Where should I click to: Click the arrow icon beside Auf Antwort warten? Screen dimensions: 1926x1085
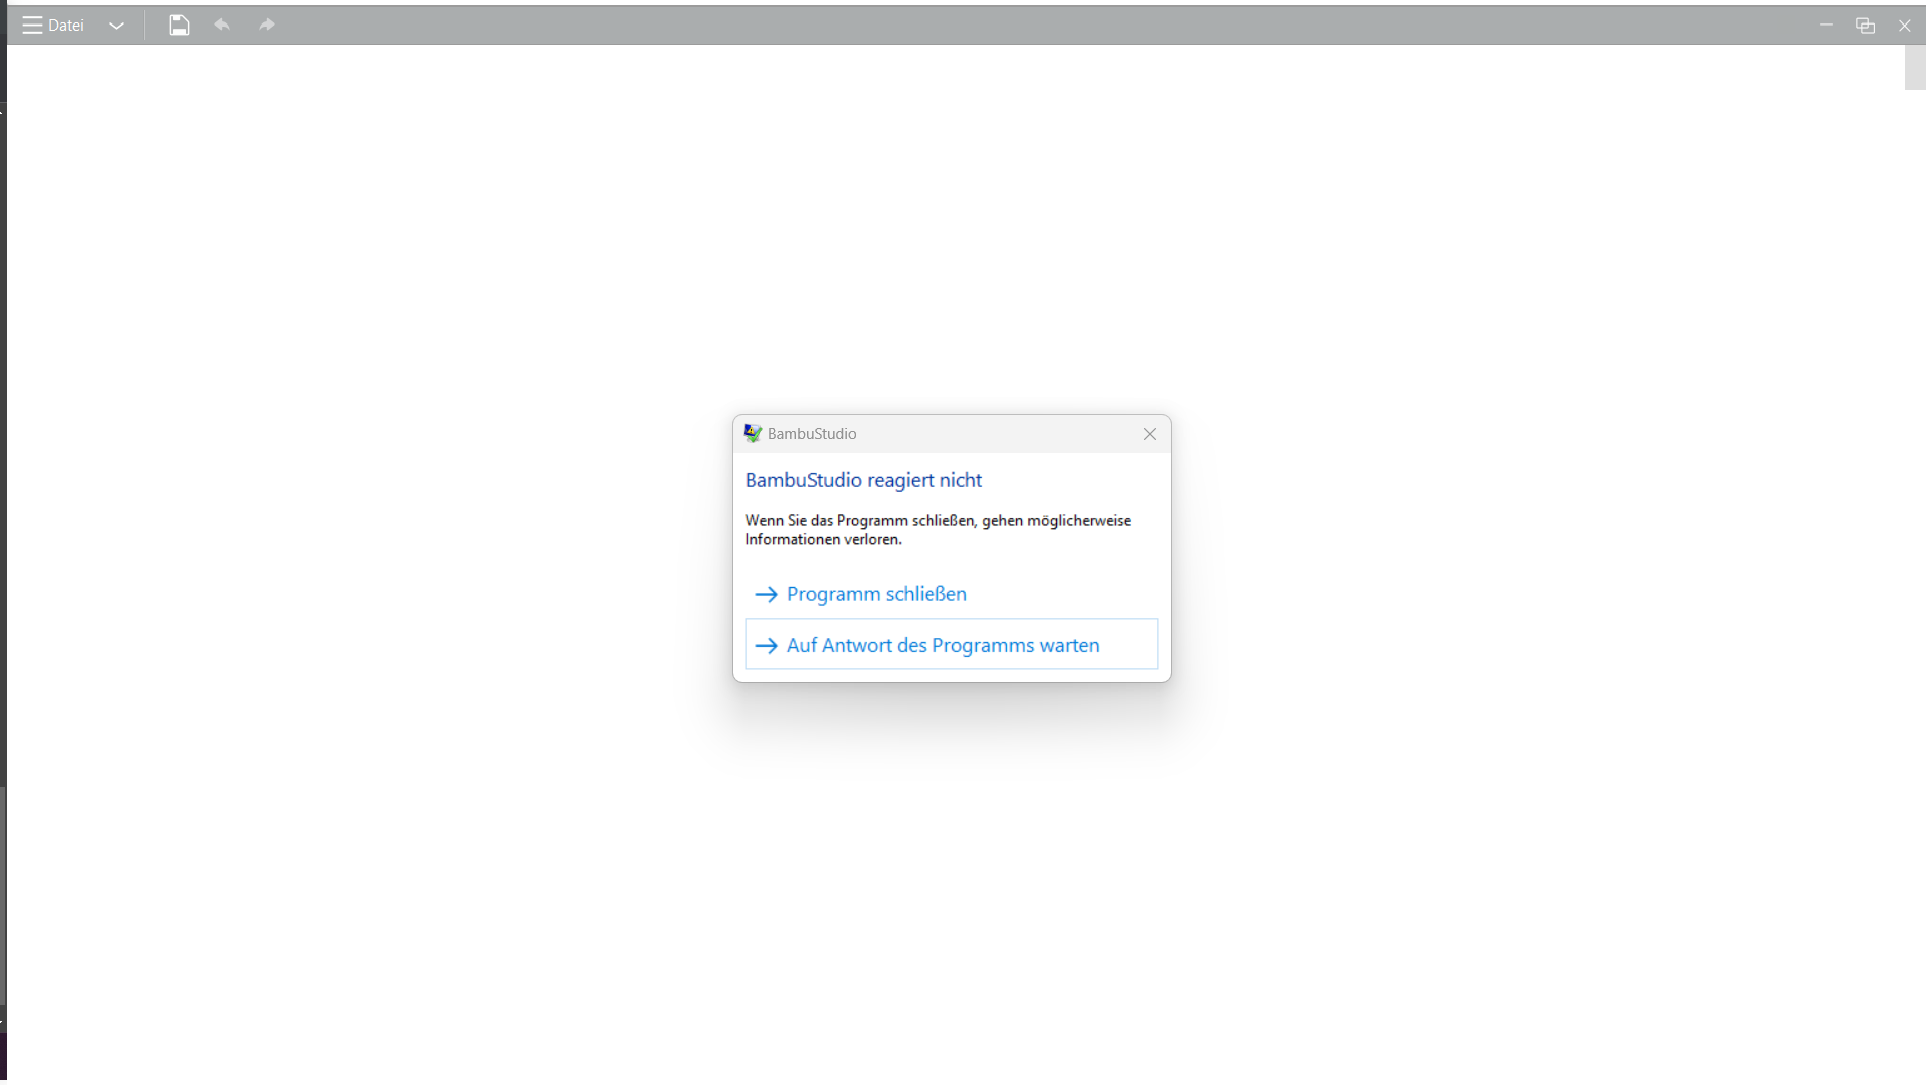[x=766, y=645]
